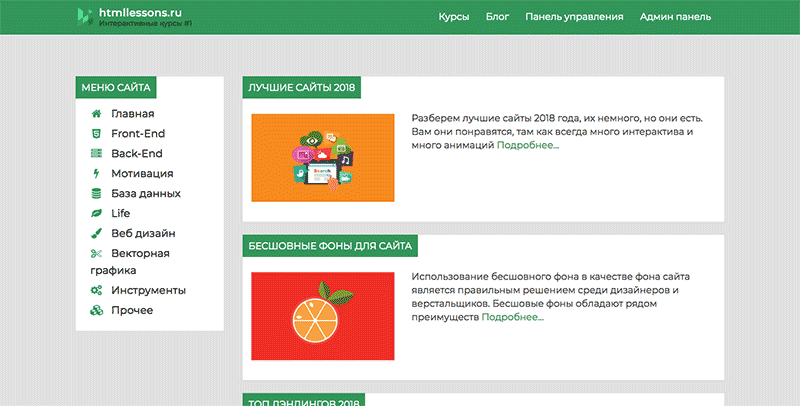Screen dimensions: 800x406
Task: Click the lightning bolt icon beside Мотивация
Action: point(96,174)
